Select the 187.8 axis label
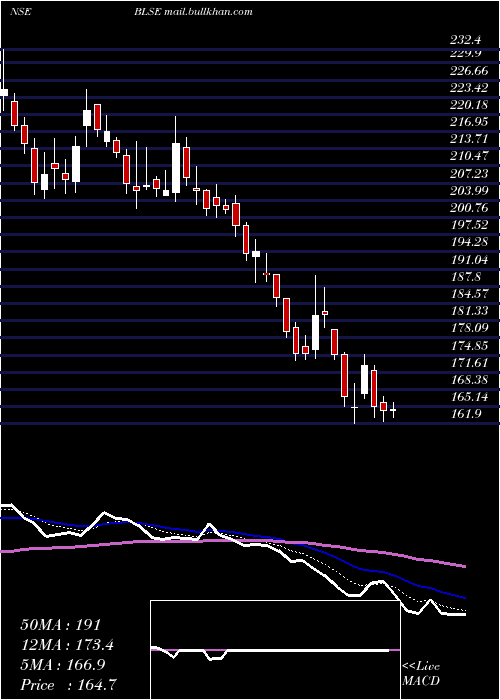 tap(466, 277)
